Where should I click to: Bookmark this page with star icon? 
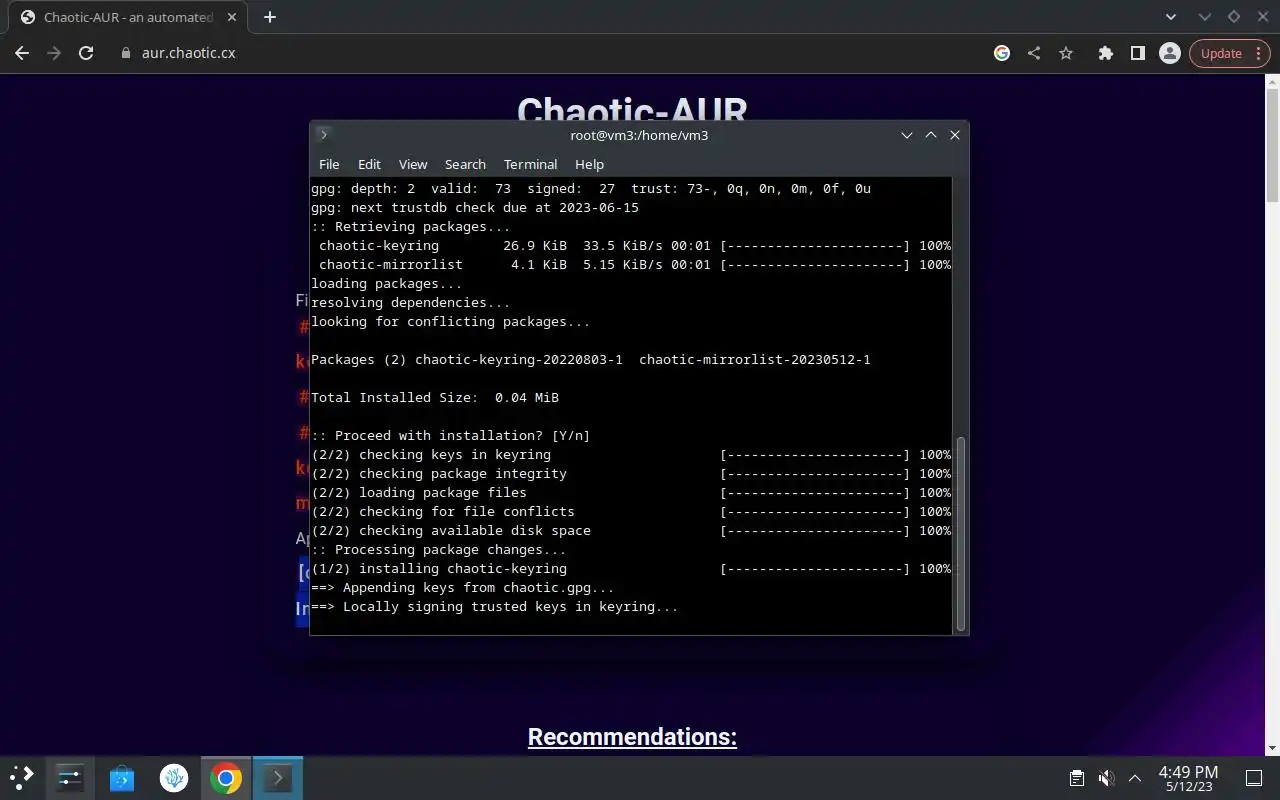(1066, 53)
